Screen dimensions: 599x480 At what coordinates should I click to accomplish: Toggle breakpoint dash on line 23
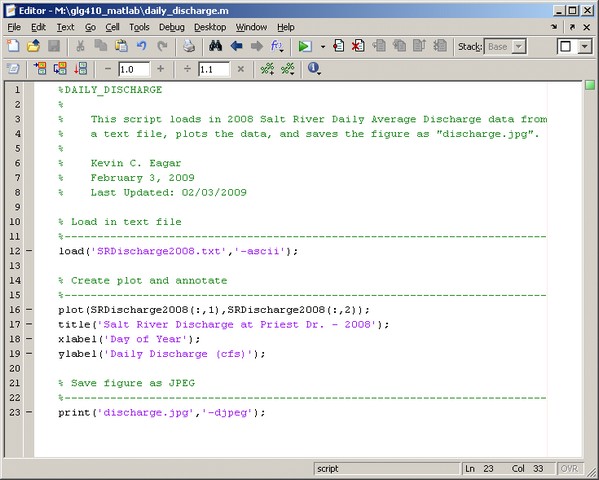[29, 412]
